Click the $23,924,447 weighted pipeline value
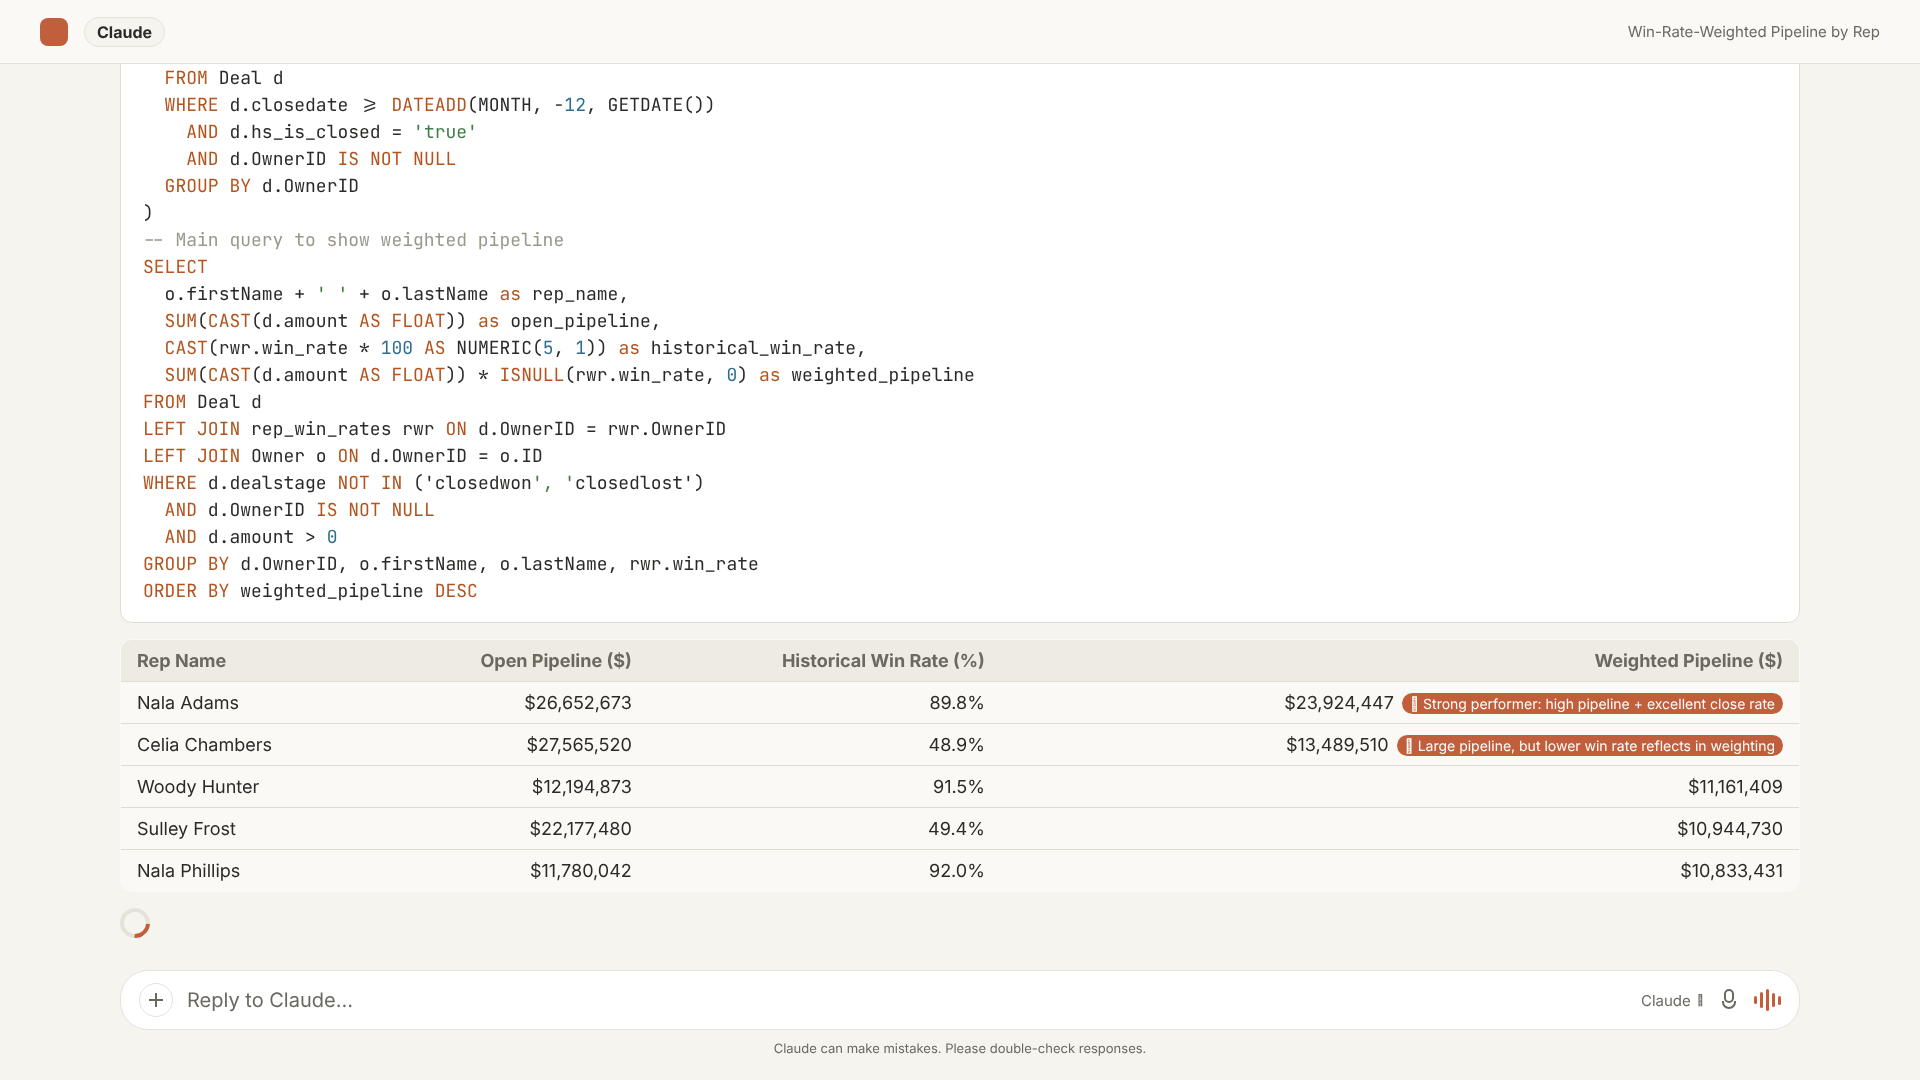 (1339, 703)
